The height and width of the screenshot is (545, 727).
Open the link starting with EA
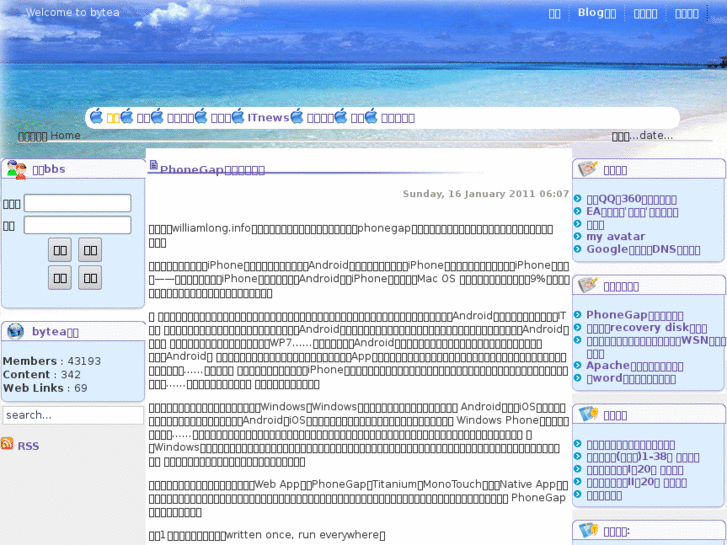pyautogui.click(x=632, y=212)
